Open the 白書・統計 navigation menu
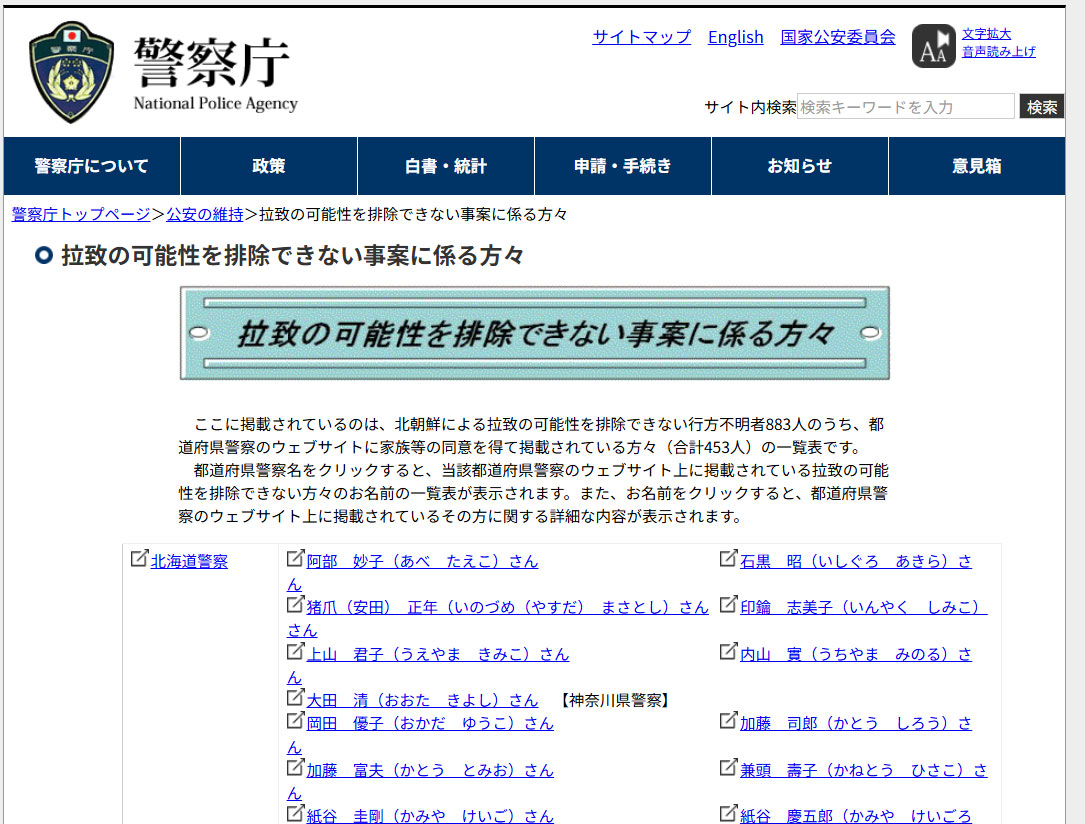1085x824 pixels. click(446, 166)
